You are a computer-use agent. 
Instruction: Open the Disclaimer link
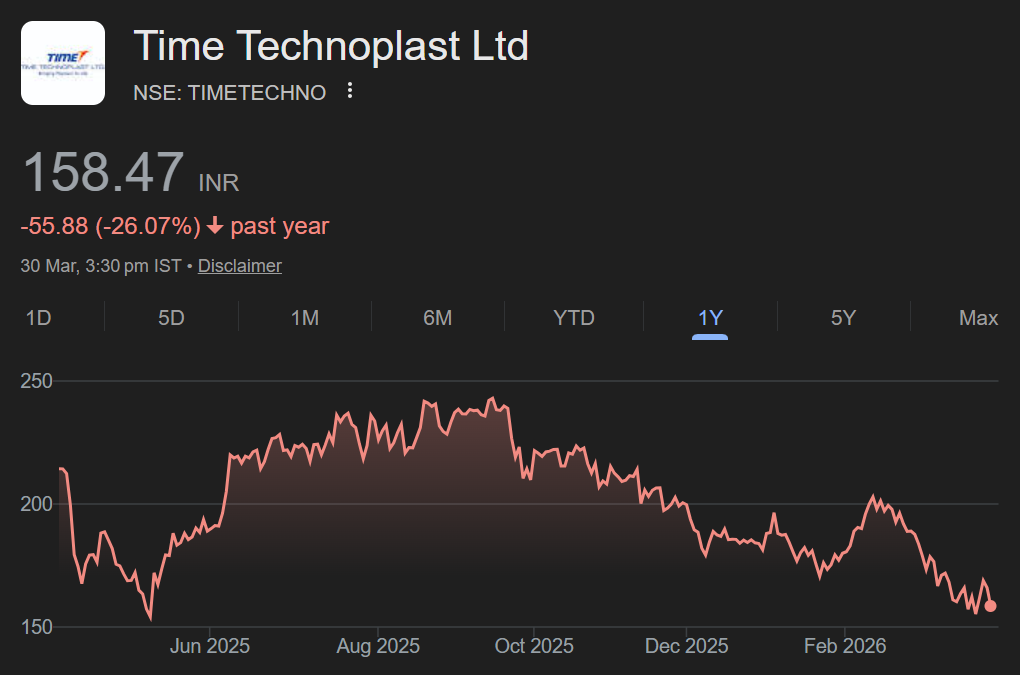239,265
